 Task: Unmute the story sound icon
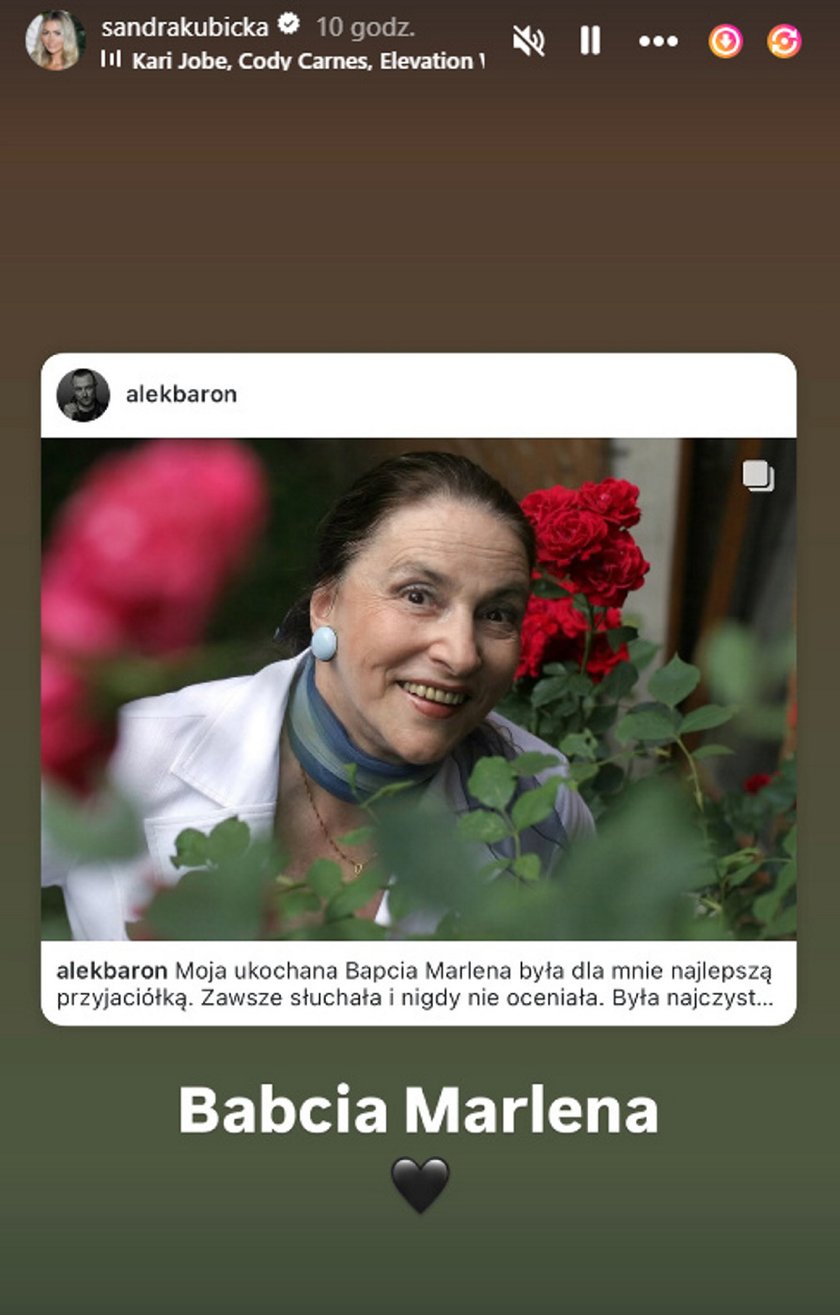pyautogui.click(x=529, y=41)
